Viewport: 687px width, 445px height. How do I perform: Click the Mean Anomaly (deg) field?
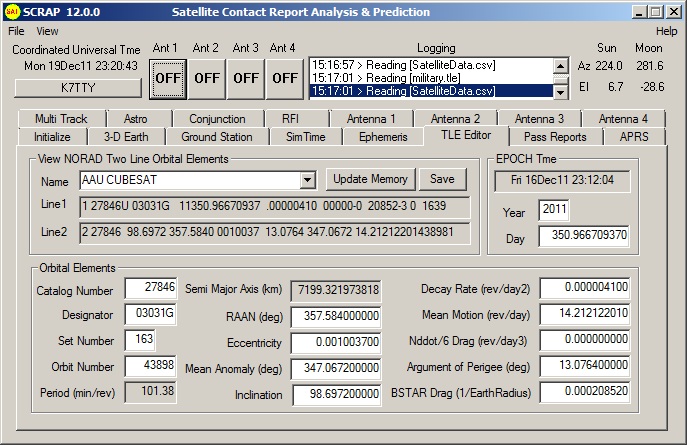[336, 368]
